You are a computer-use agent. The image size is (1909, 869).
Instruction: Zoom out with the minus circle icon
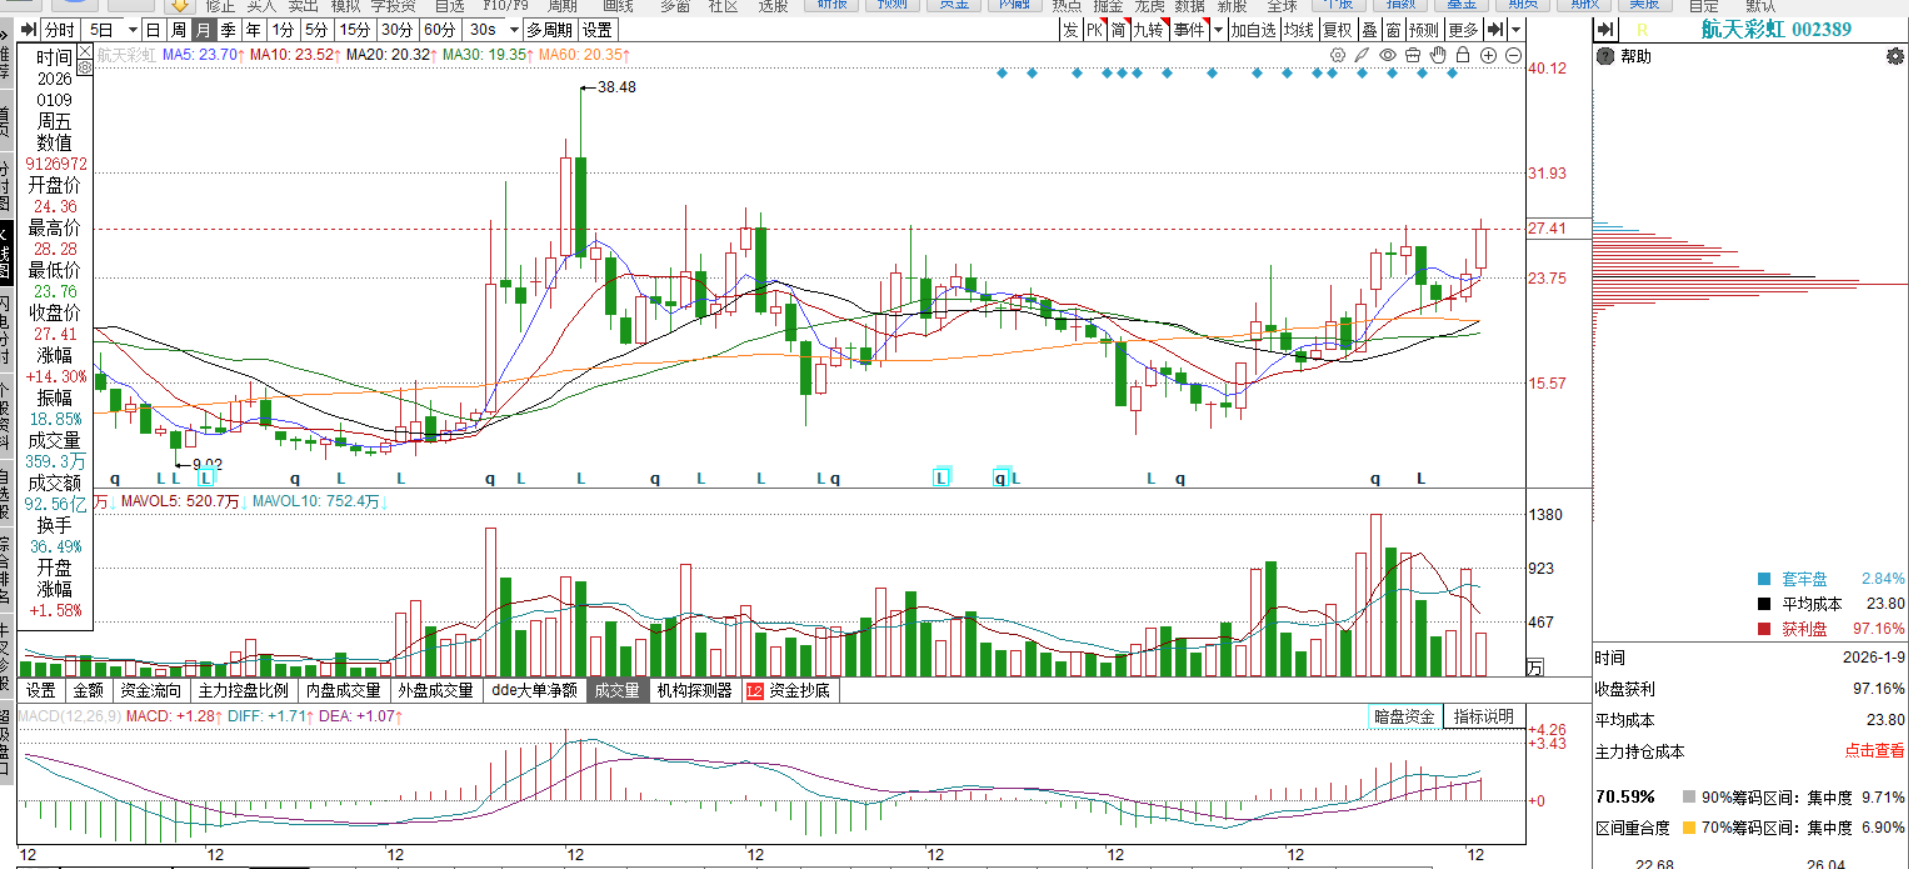point(1514,56)
